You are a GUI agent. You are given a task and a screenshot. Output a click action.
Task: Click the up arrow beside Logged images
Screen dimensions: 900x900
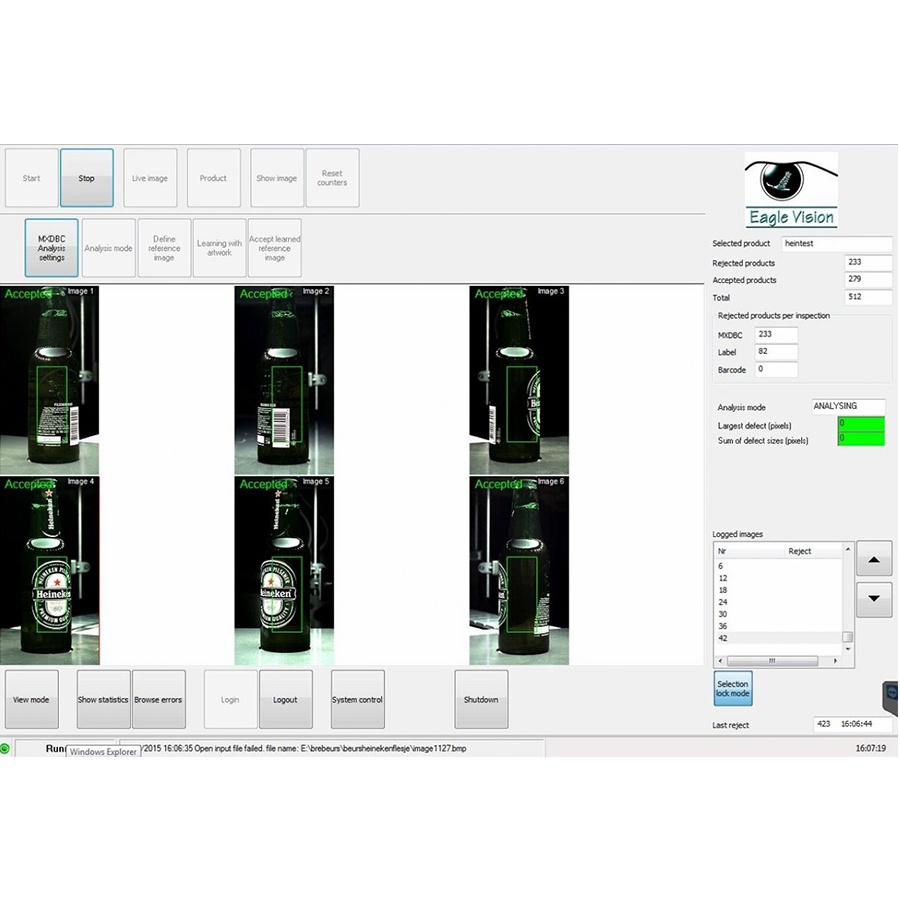[874, 558]
